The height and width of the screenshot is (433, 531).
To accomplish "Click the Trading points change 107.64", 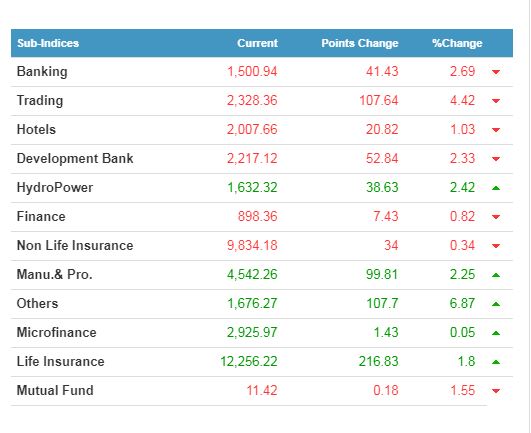I will pyautogui.click(x=379, y=101).
